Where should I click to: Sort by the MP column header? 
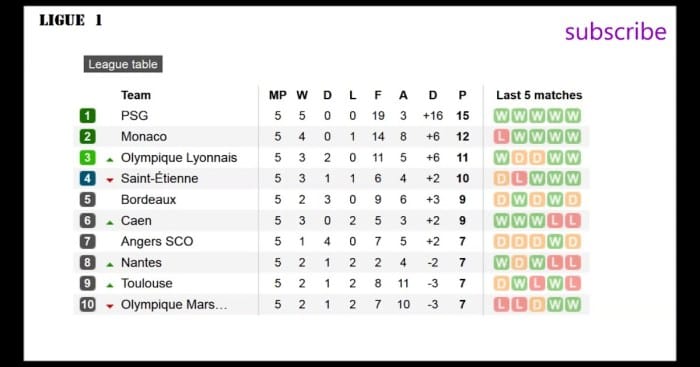[278, 95]
